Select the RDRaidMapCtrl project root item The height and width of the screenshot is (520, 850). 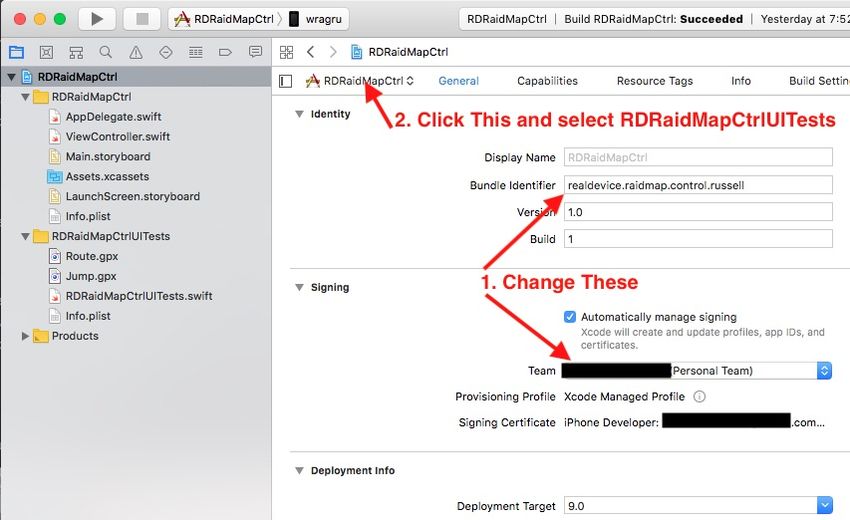point(136,76)
